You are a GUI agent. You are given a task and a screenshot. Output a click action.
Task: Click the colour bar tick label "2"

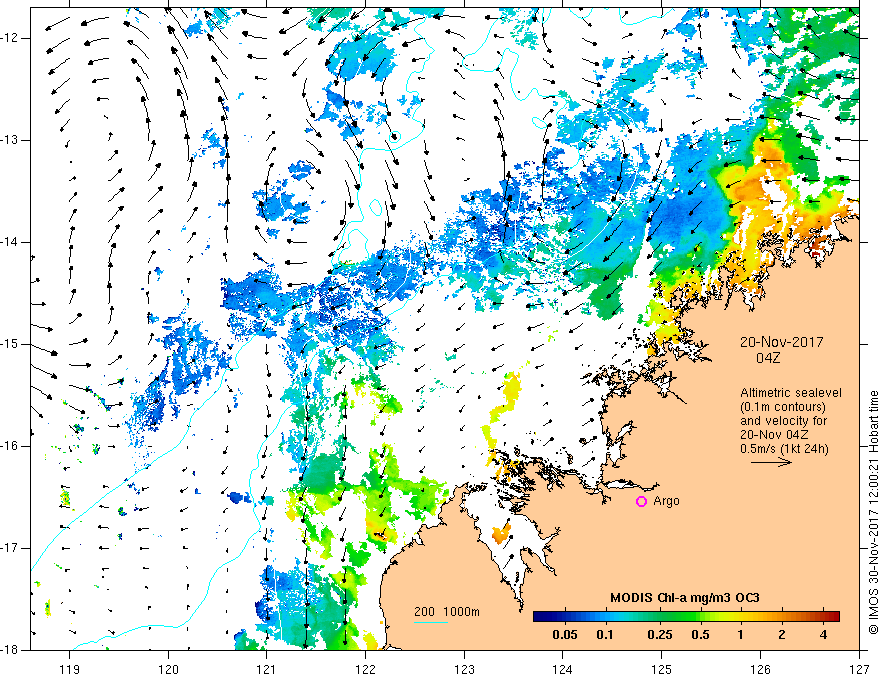(x=782, y=635)
